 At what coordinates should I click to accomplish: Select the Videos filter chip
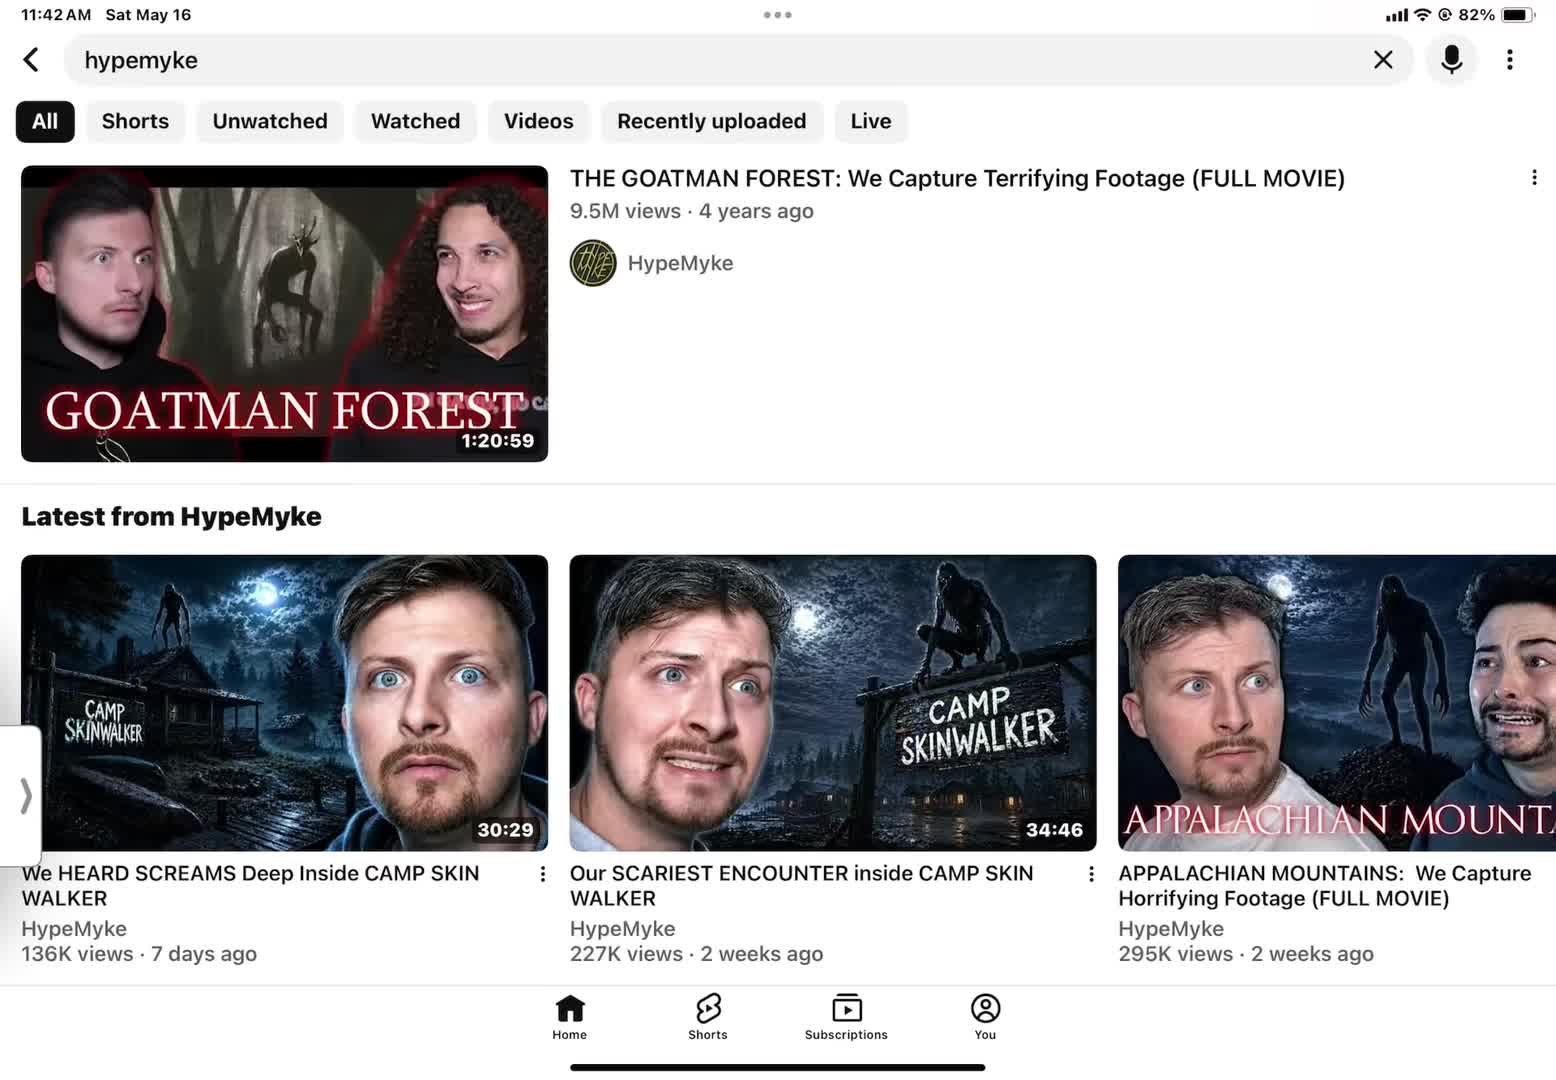point(539,121)
